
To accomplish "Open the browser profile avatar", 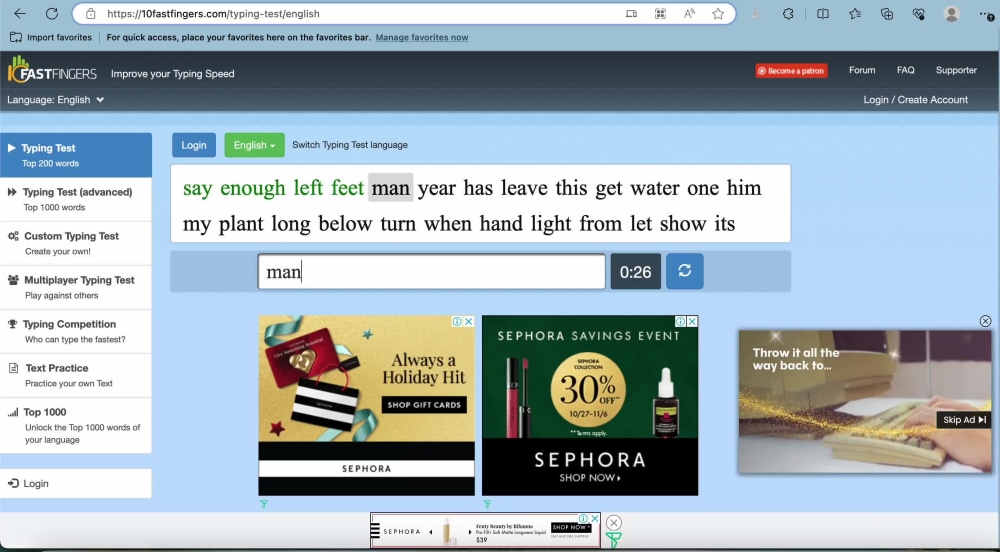I will (x=952, y=13).
